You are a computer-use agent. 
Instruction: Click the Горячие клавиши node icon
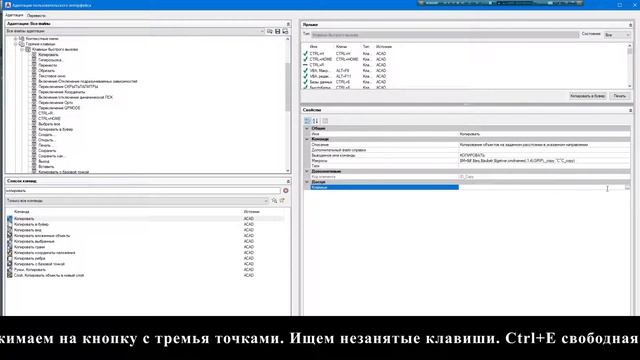pyautogui.click(x=22, y=44)
